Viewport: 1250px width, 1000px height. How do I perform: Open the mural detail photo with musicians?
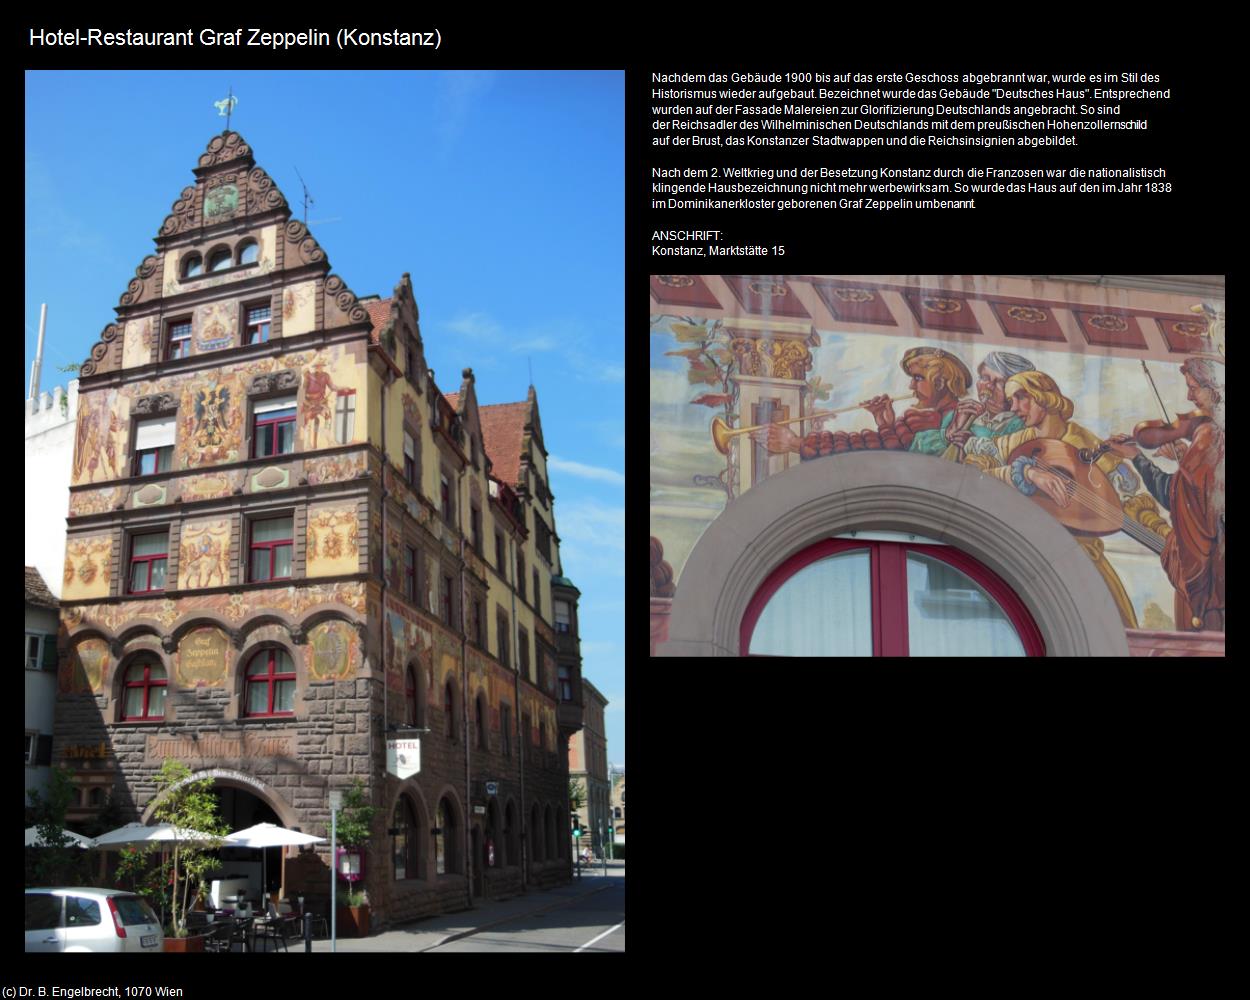(937, 466)
